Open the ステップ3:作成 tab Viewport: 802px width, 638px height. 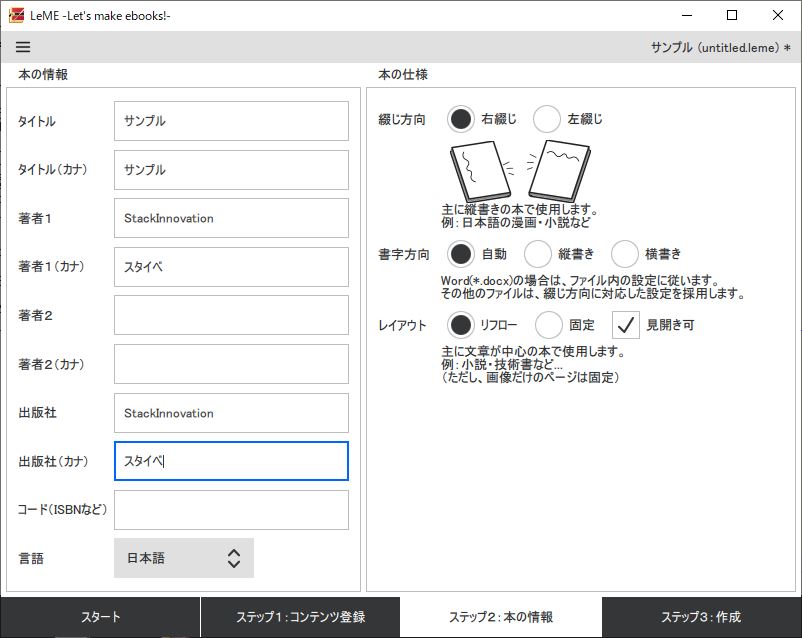(702, 617)
